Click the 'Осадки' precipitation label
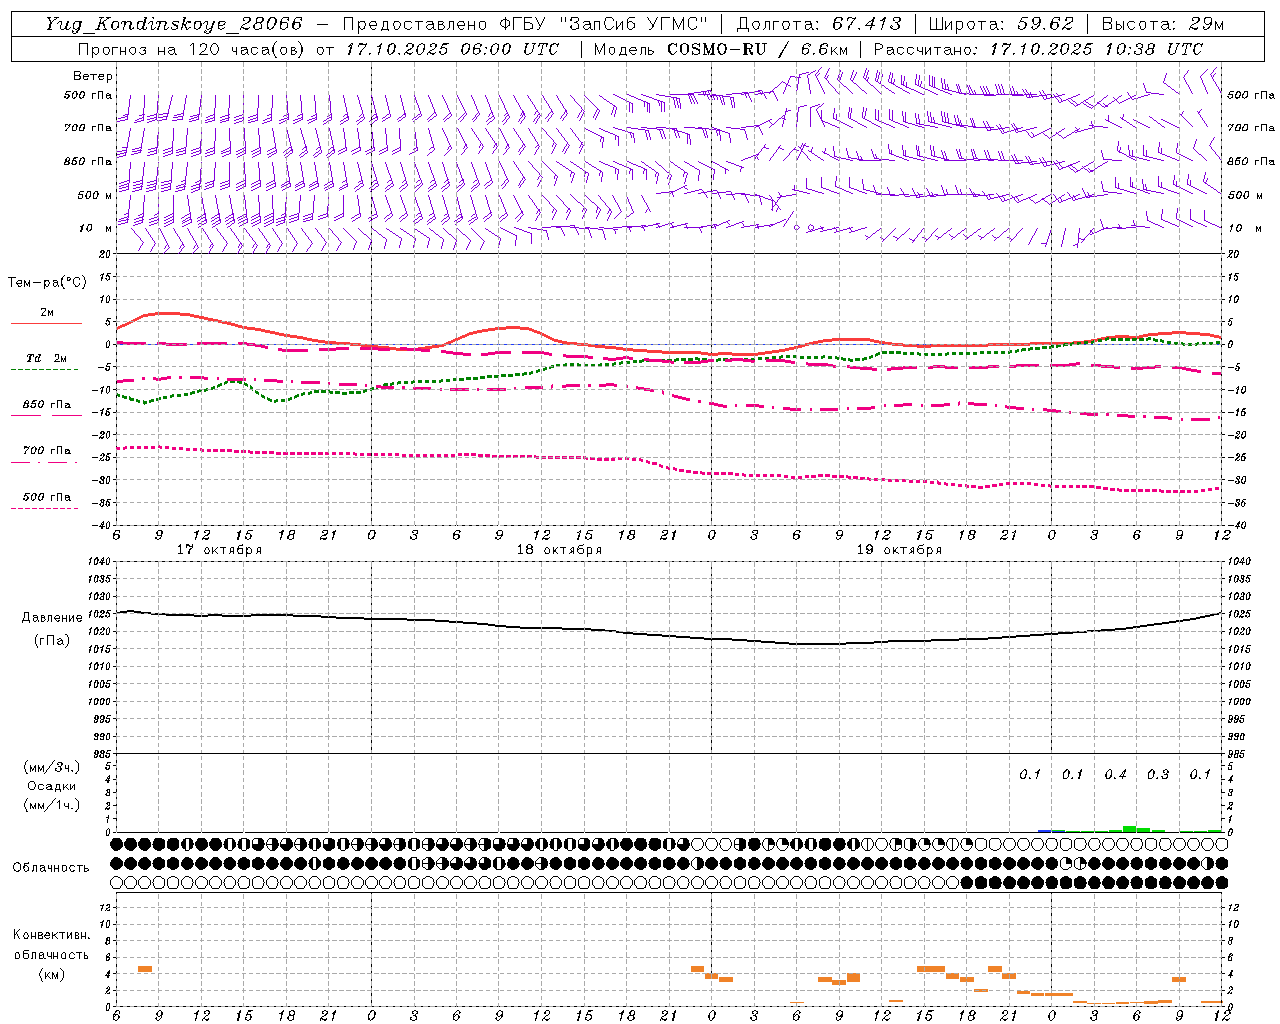 (x=52, y=786)
